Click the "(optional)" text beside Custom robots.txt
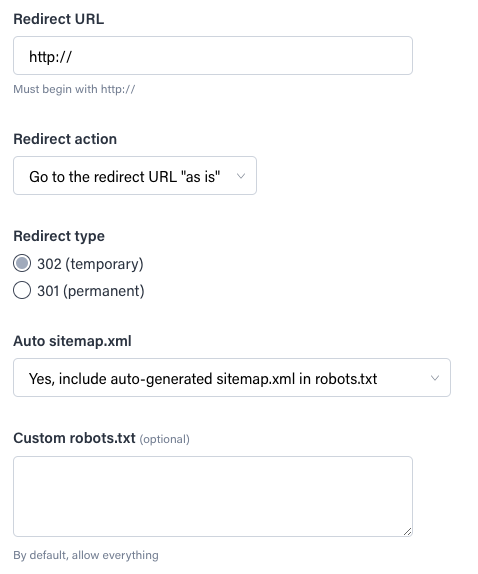 164,439
